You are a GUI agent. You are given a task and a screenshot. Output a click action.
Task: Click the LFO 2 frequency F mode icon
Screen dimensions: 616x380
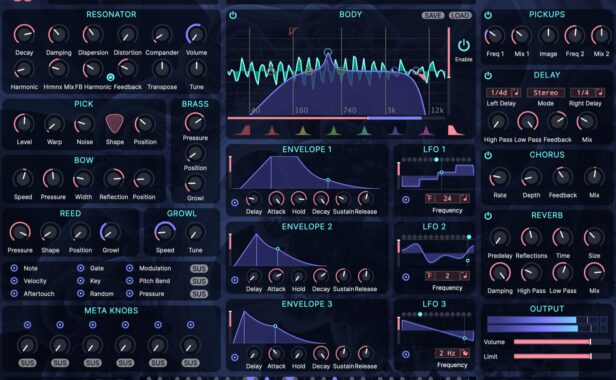point(429,276)
